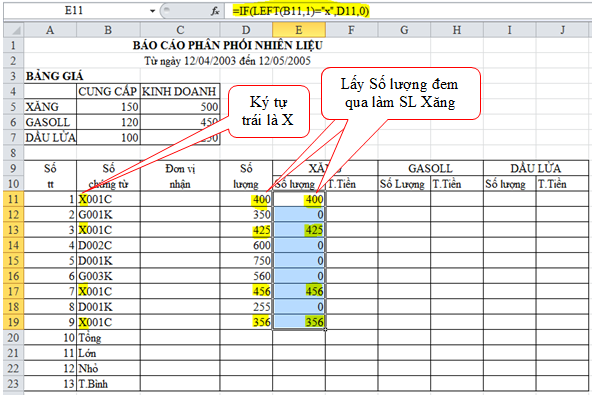Click the fx insert function icon
This screenshot has width=593, height=395.
click(x=215, y=11)
